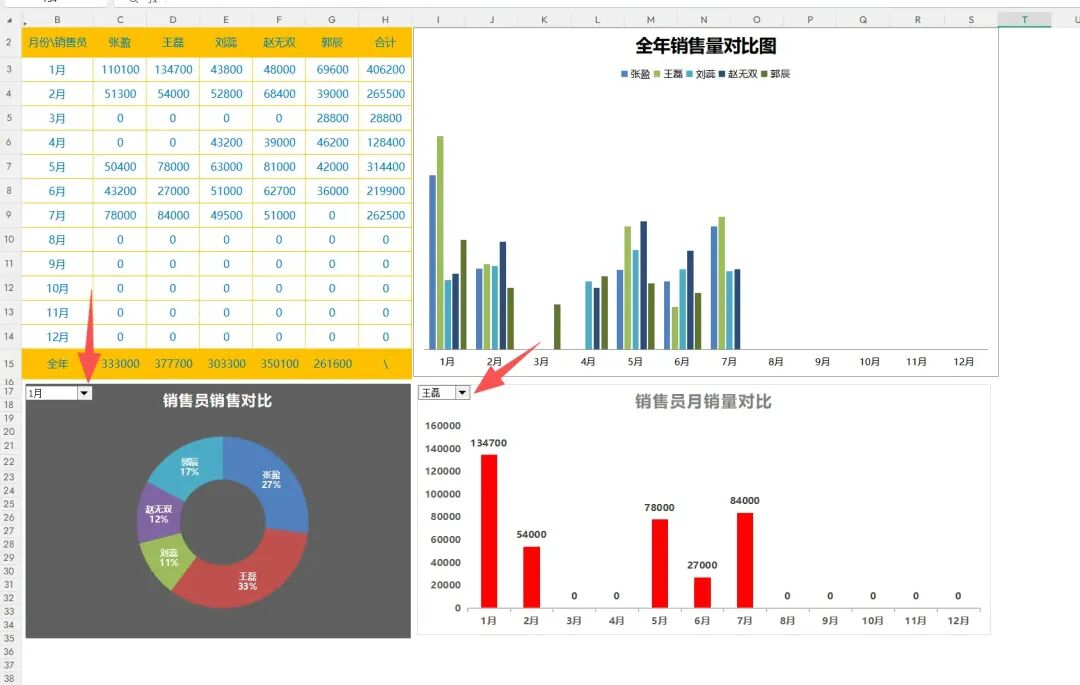Select the red 1月 bar in the bottom chart
Viewport: 1080px width, 685px height.
(489, 530)
